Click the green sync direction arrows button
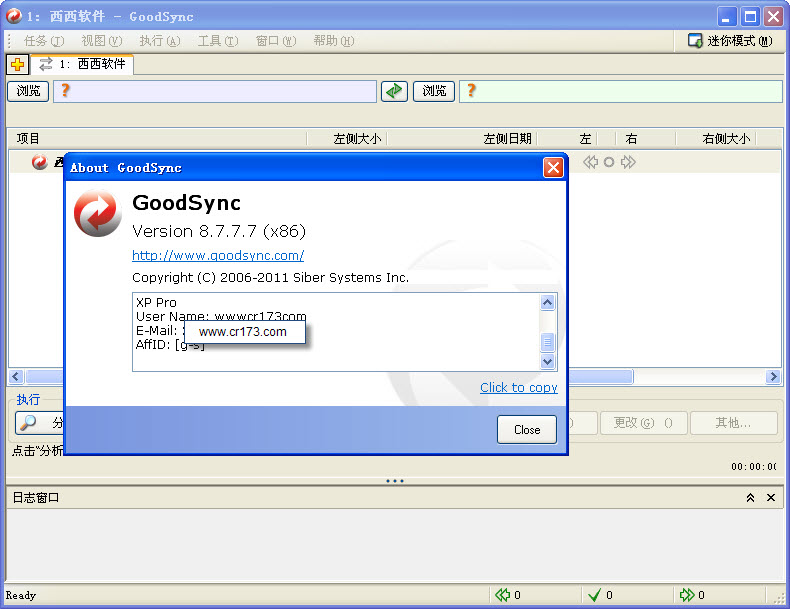Viewport: 790px width, 609px height. [x=394, y=91]
